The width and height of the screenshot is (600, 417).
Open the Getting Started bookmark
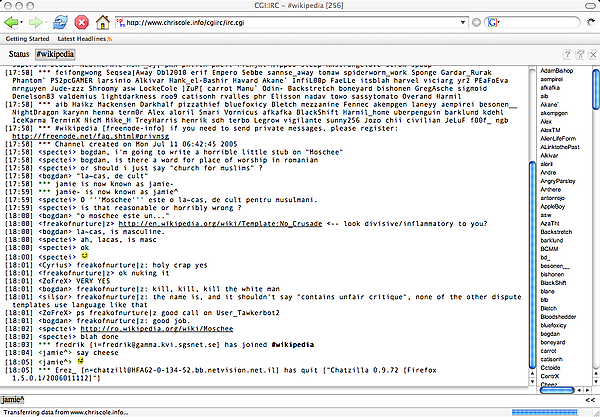point(28,39)
